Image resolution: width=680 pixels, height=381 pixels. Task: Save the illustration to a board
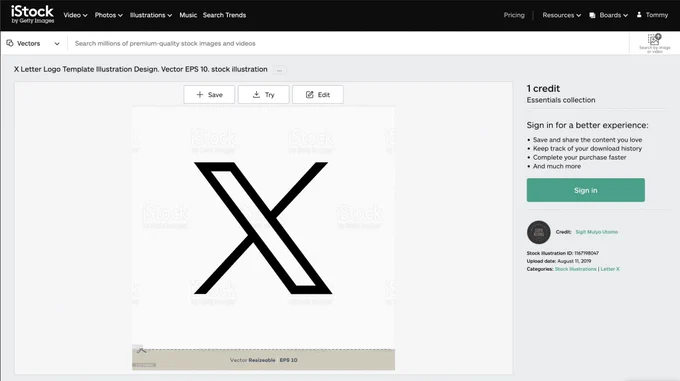tap(209, 94)
